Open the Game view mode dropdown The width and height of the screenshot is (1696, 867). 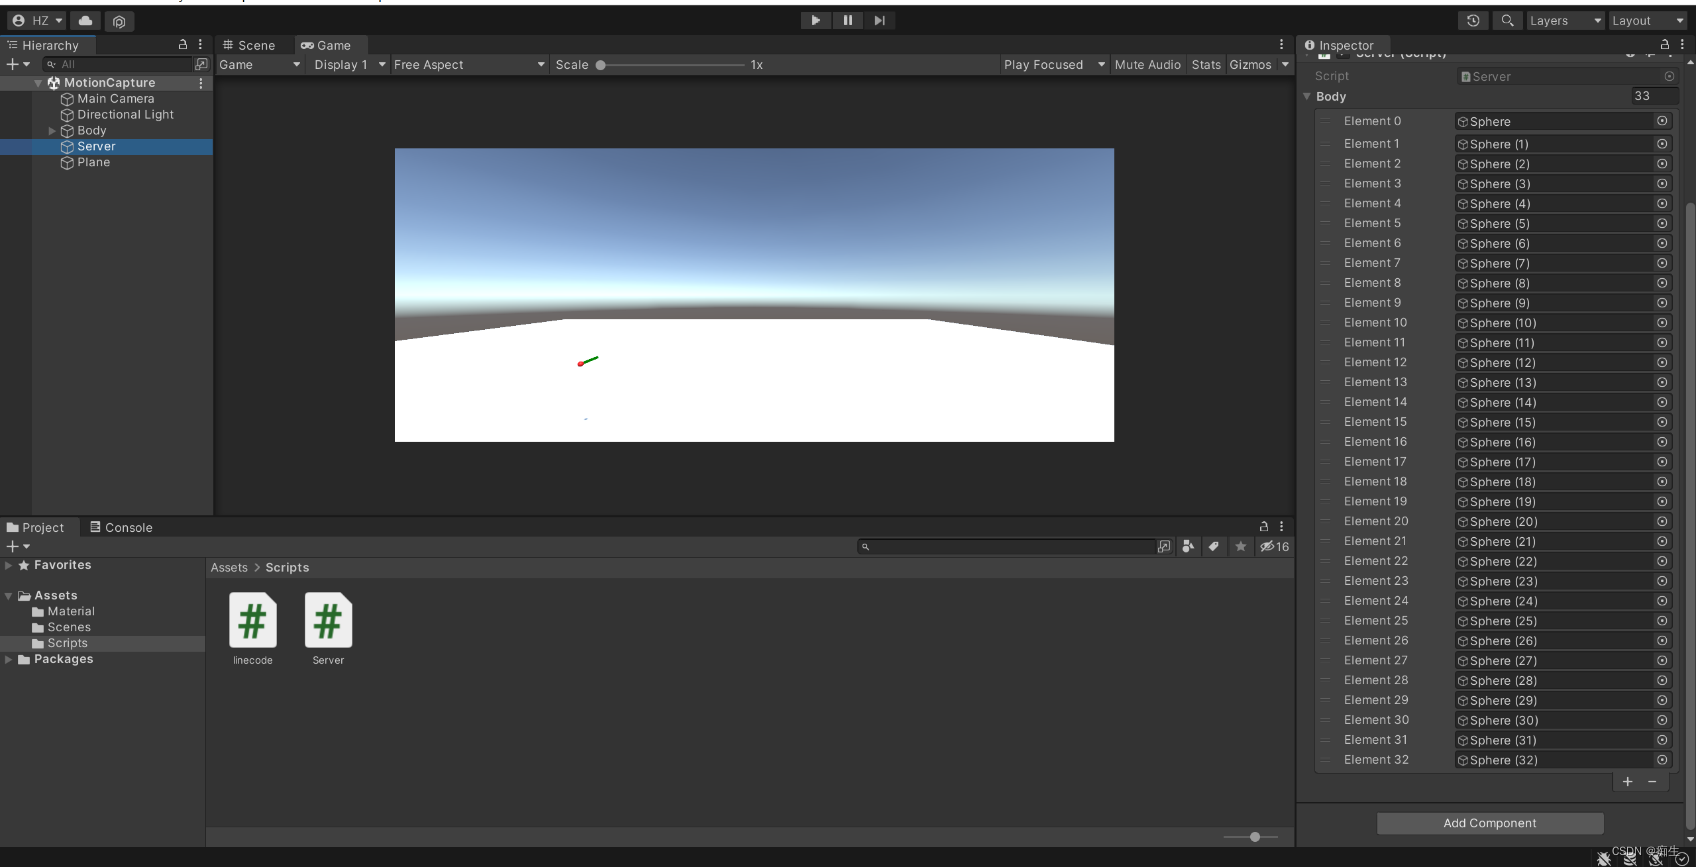(260, 65)
